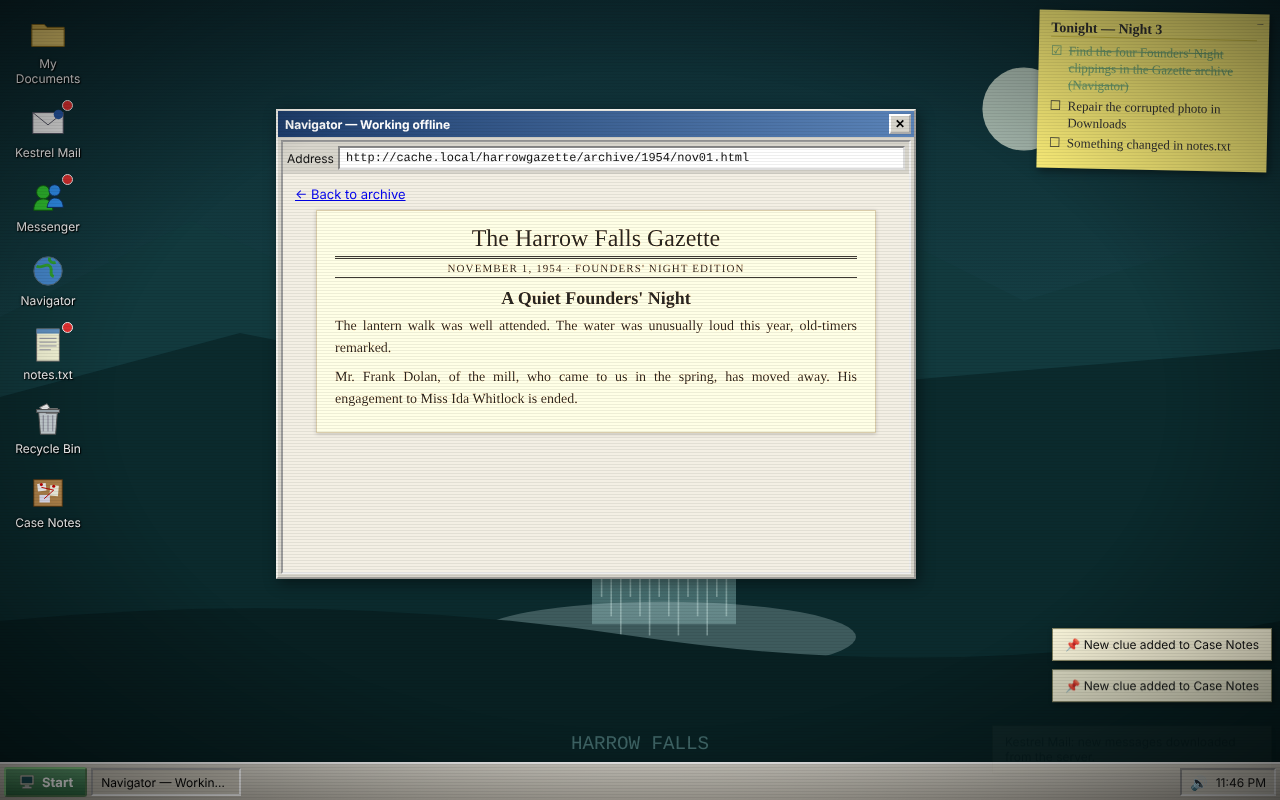Click the Tonight — Night 3 note title

pos(1107,29)
